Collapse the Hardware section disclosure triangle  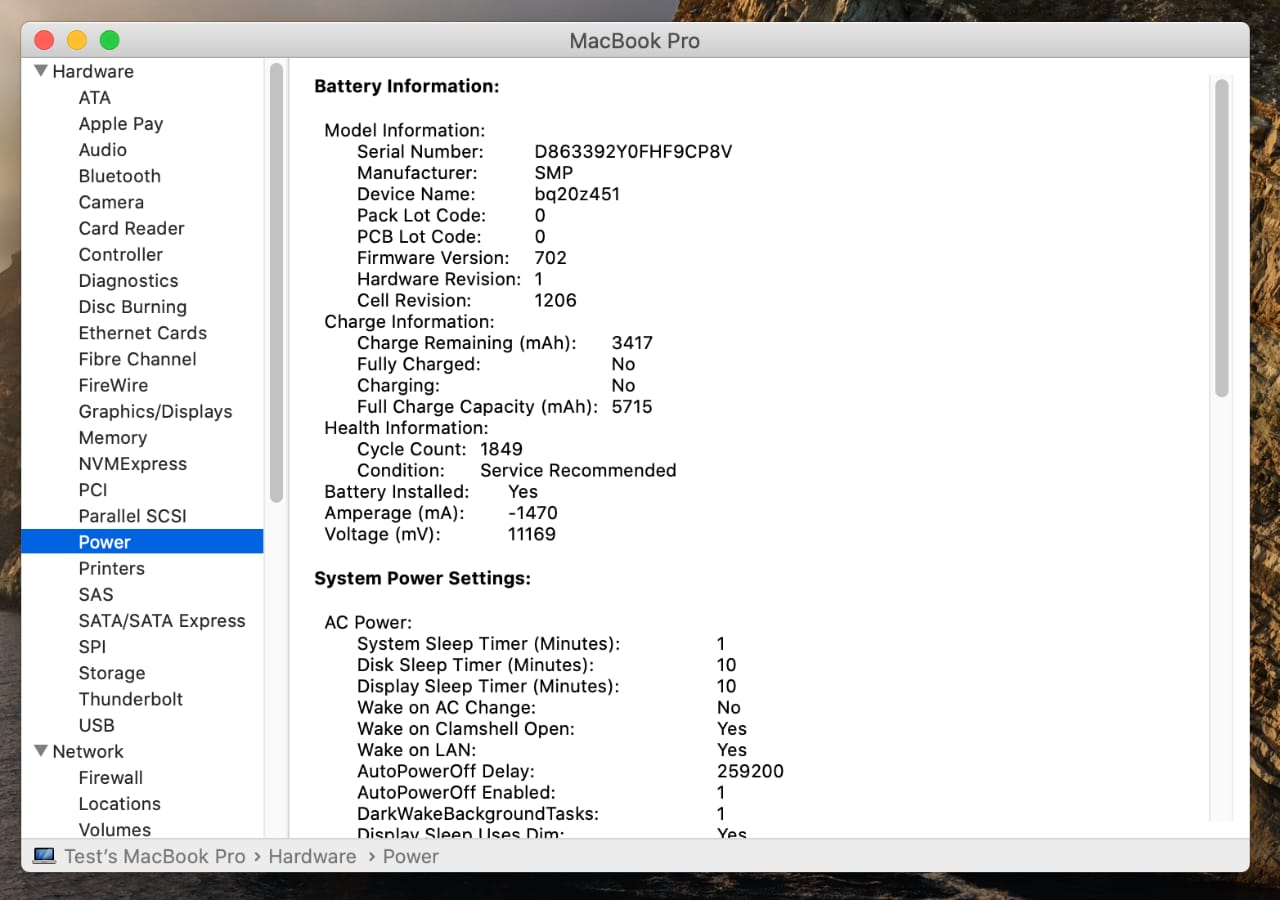(41, 71)
